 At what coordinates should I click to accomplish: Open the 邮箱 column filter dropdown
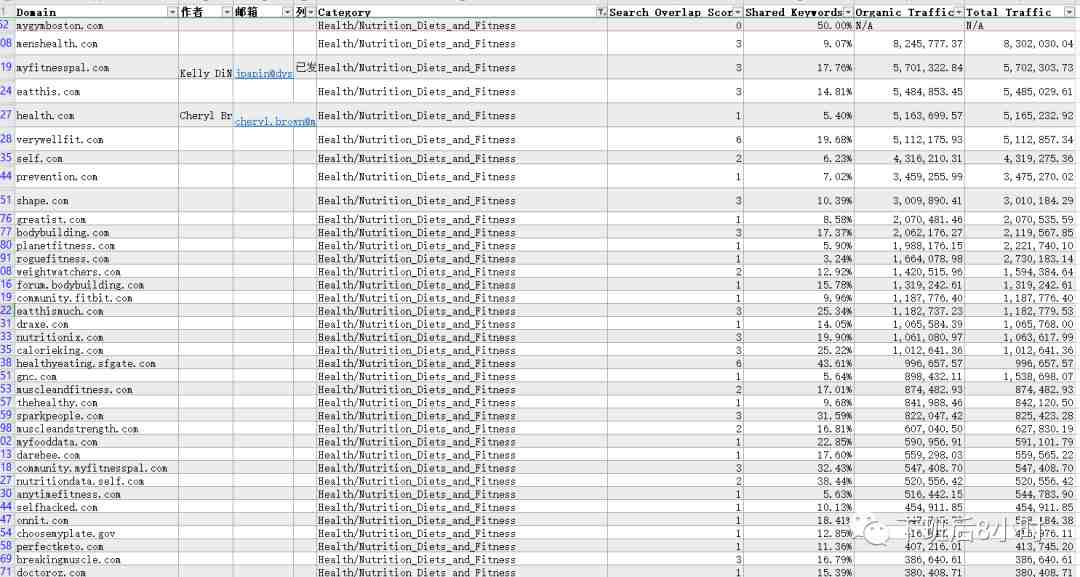pyautogui.click(x=287, y=12)
